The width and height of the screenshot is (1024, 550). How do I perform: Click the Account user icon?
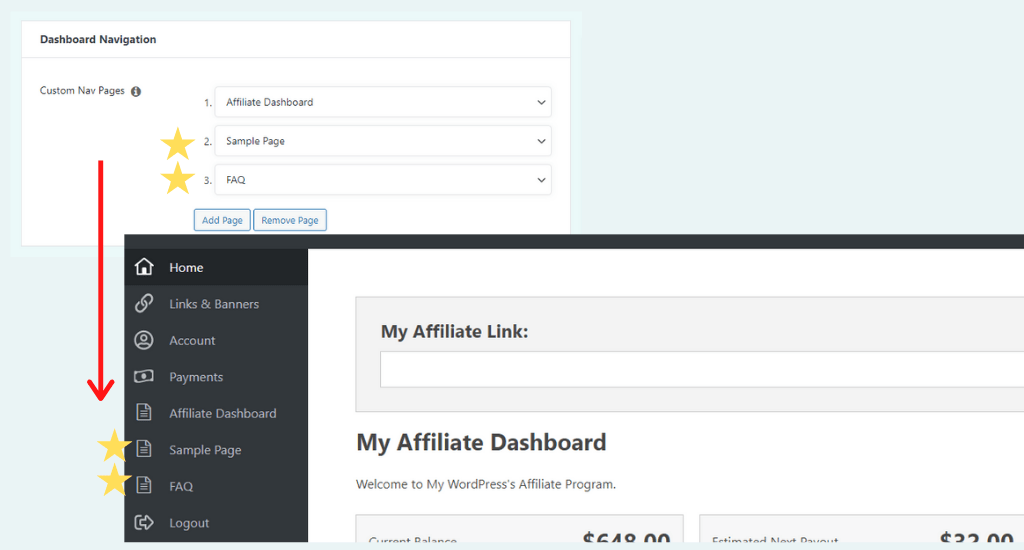tap(144, 340)
